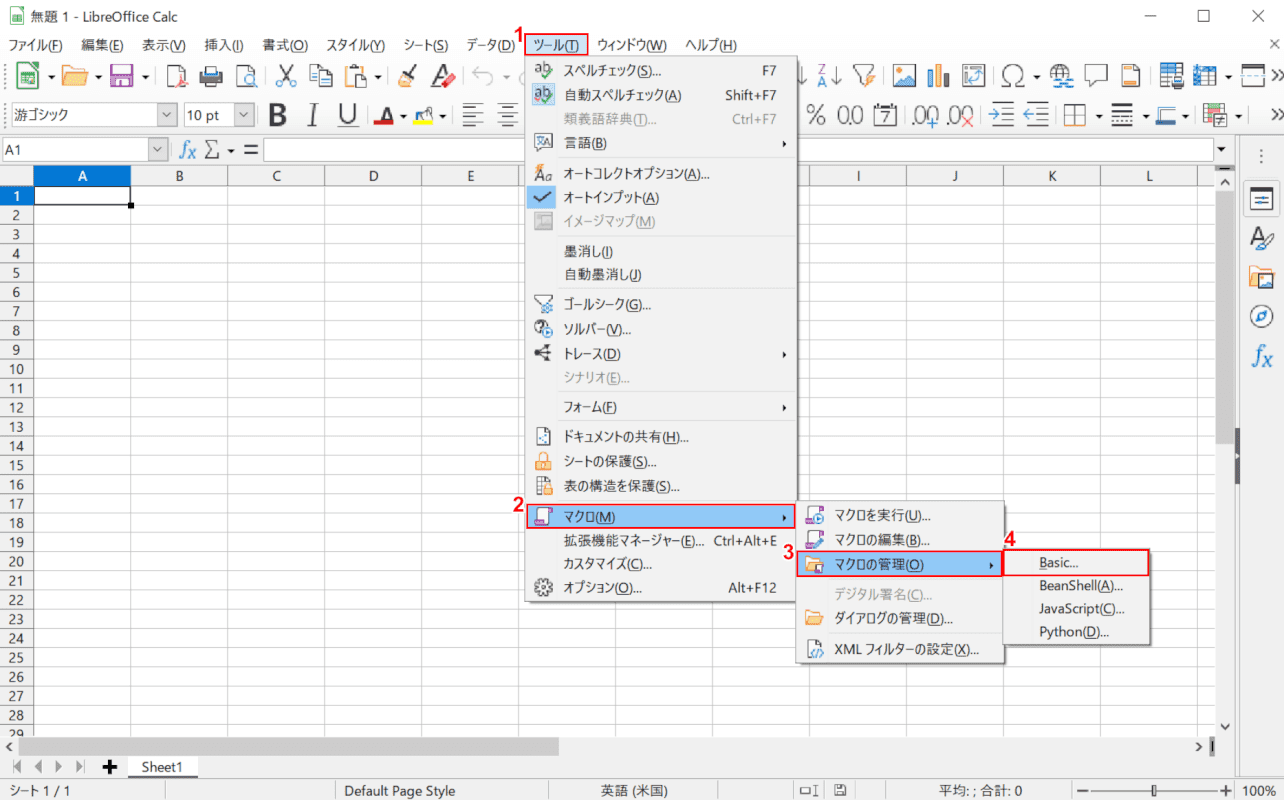Toggle Underline formatting
This screenshot has height=800, width=1284.
point(348,115)
